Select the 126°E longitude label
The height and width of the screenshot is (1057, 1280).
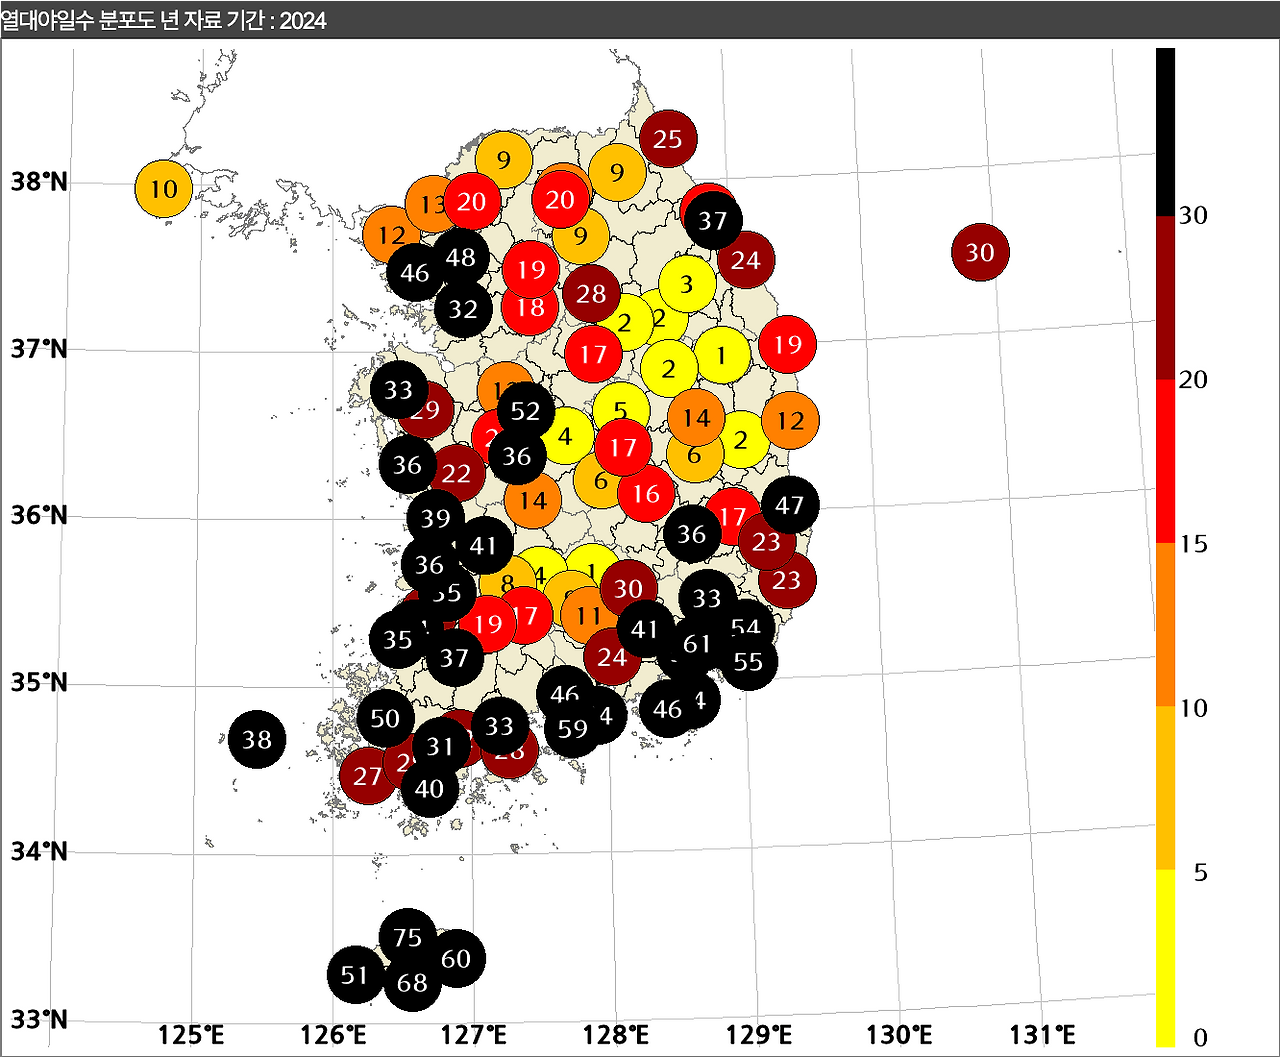coord(332,1034)
